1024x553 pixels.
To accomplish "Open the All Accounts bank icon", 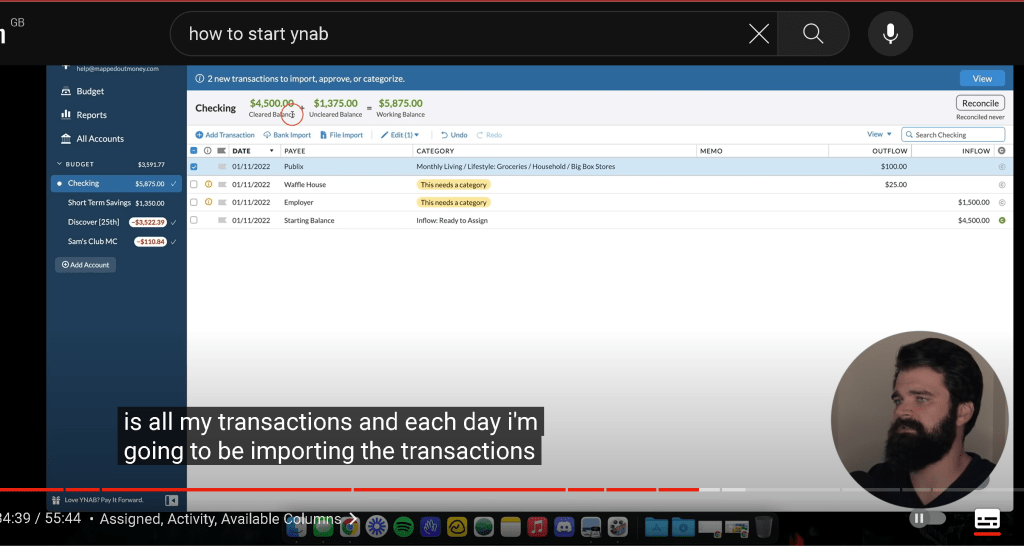I will tap(66, 138).
